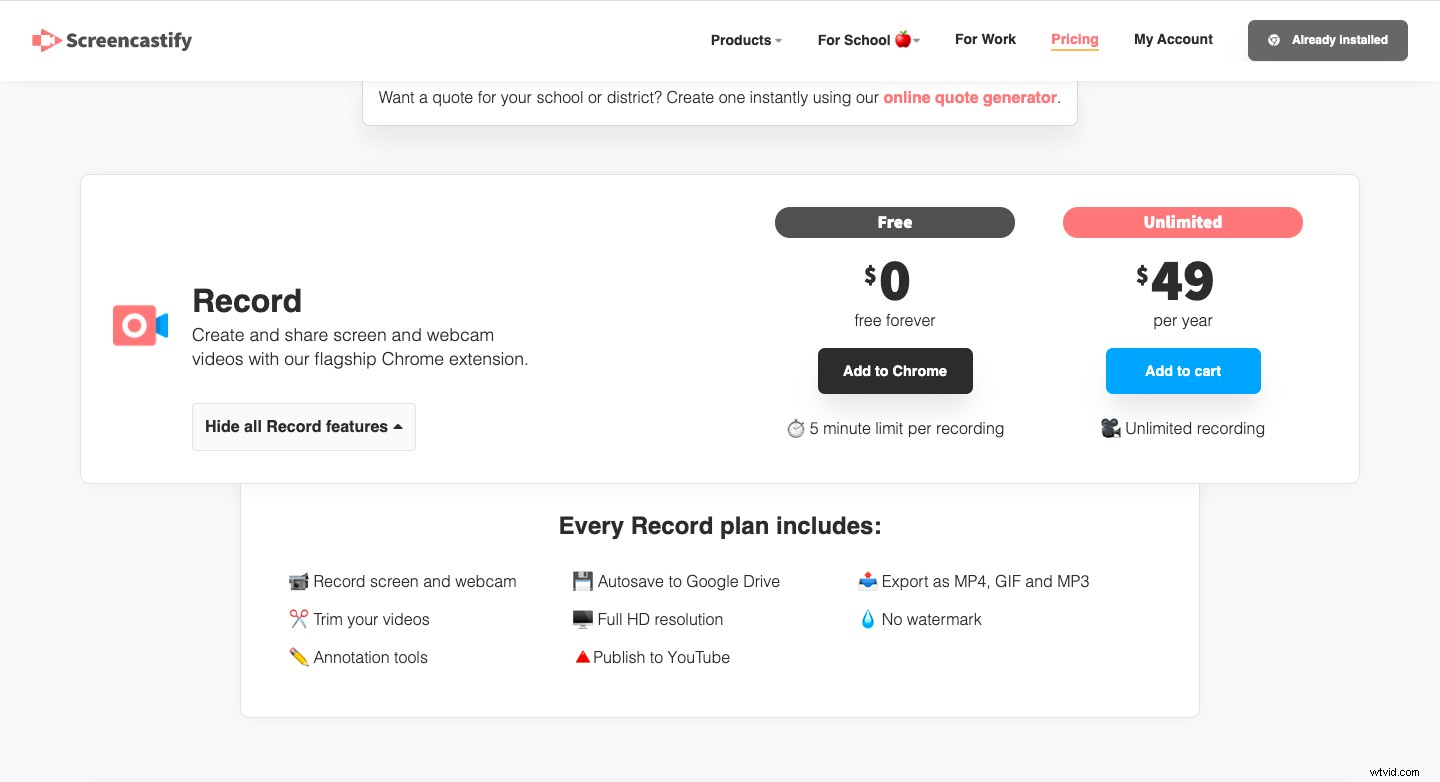Viewport: 1440px width, 782px height.
Task: Open the Products dropdown
Action: coord(744,40)
